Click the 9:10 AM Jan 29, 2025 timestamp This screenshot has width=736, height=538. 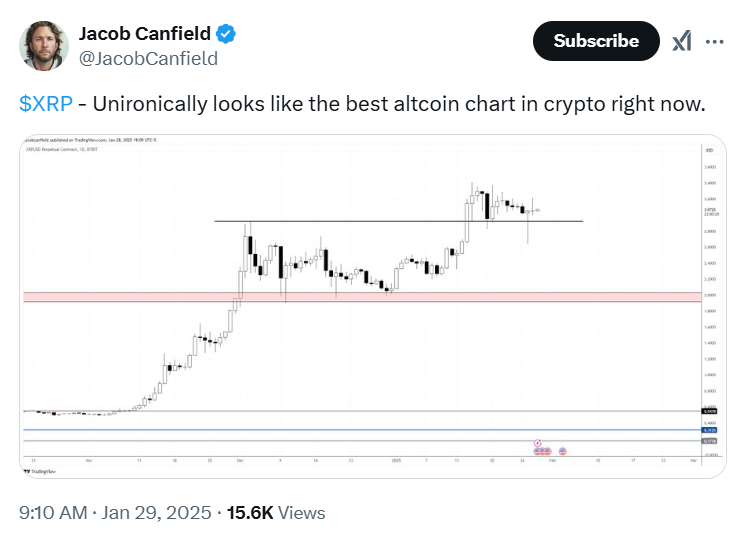coord(115,513)
